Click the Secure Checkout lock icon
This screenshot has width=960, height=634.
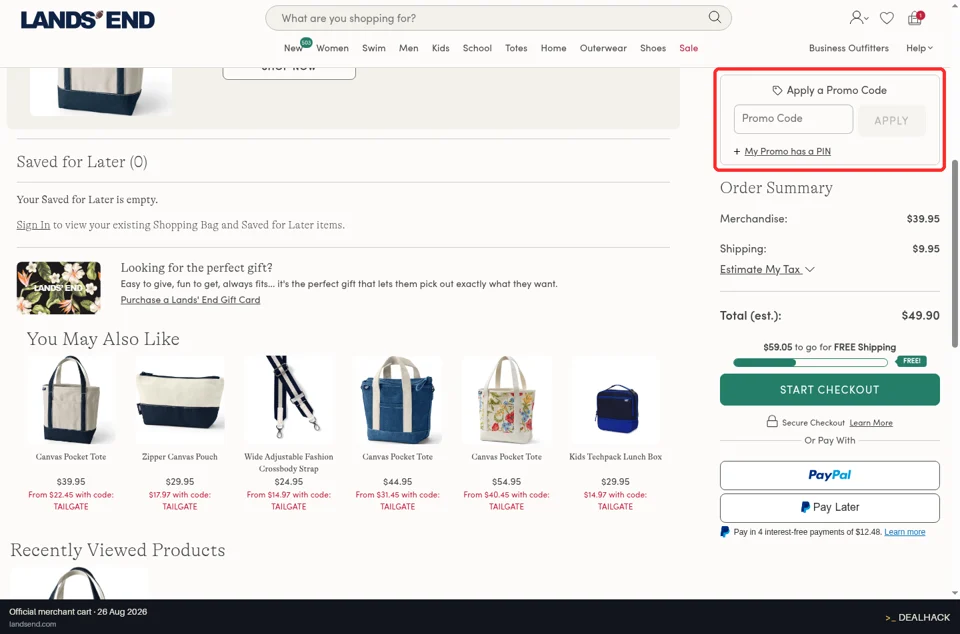pos(772,422)
